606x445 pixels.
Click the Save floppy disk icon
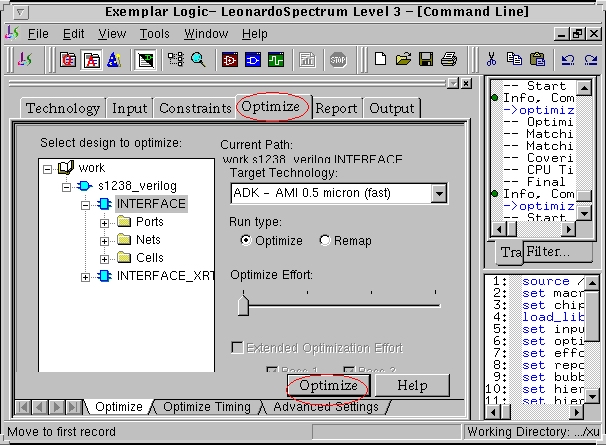(x=426, y=60)
